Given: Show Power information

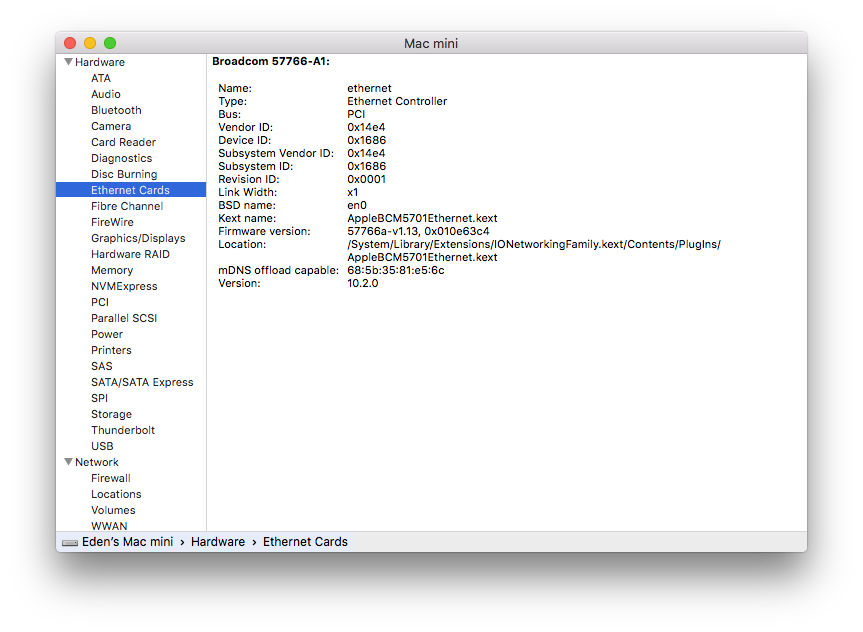Looking at the screenshot, I should coord(107,334).
